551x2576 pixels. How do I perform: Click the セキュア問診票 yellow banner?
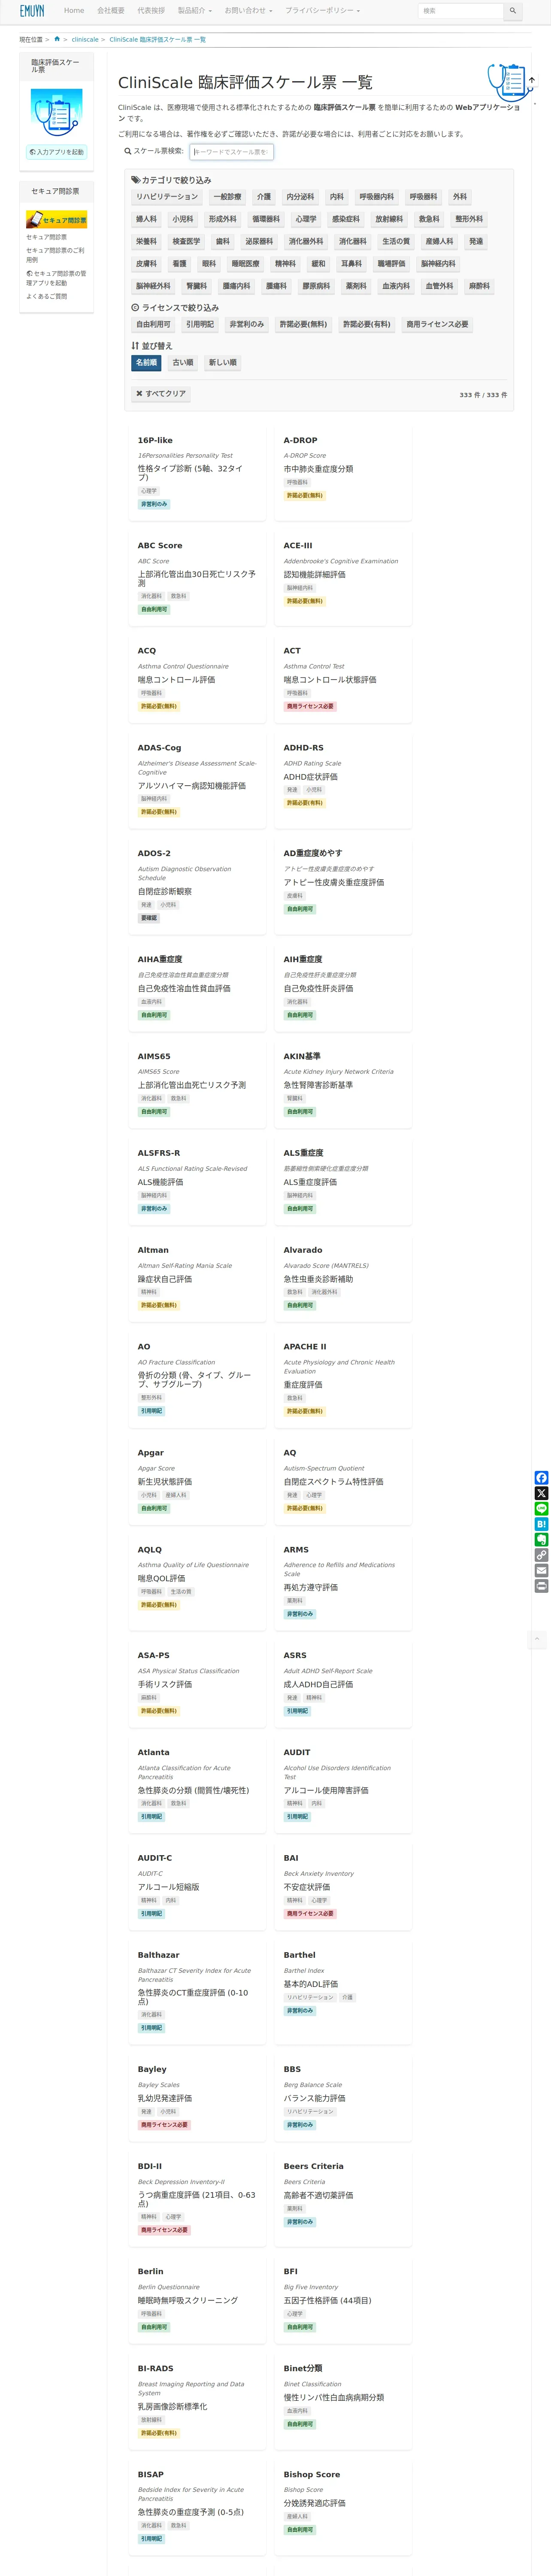56,219
